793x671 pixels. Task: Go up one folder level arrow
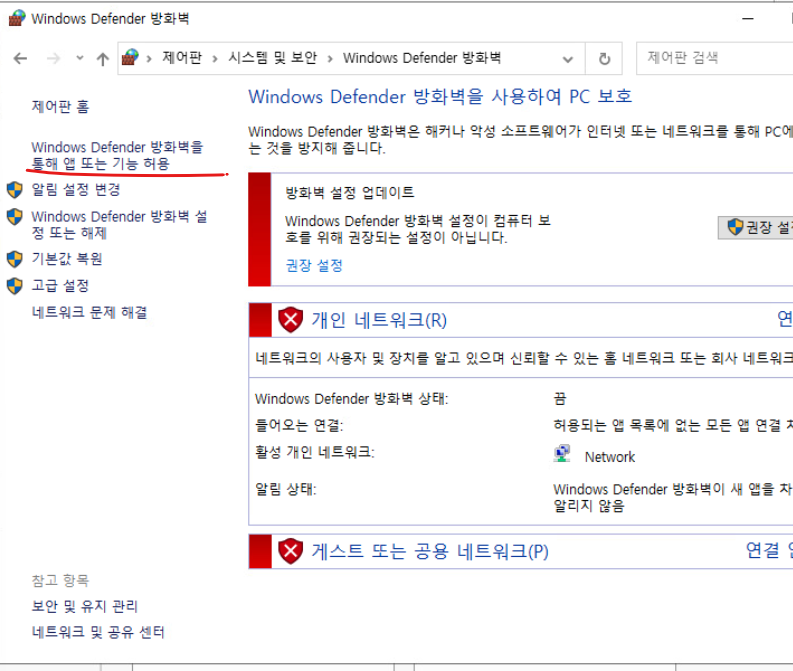(x=103, y=59)
